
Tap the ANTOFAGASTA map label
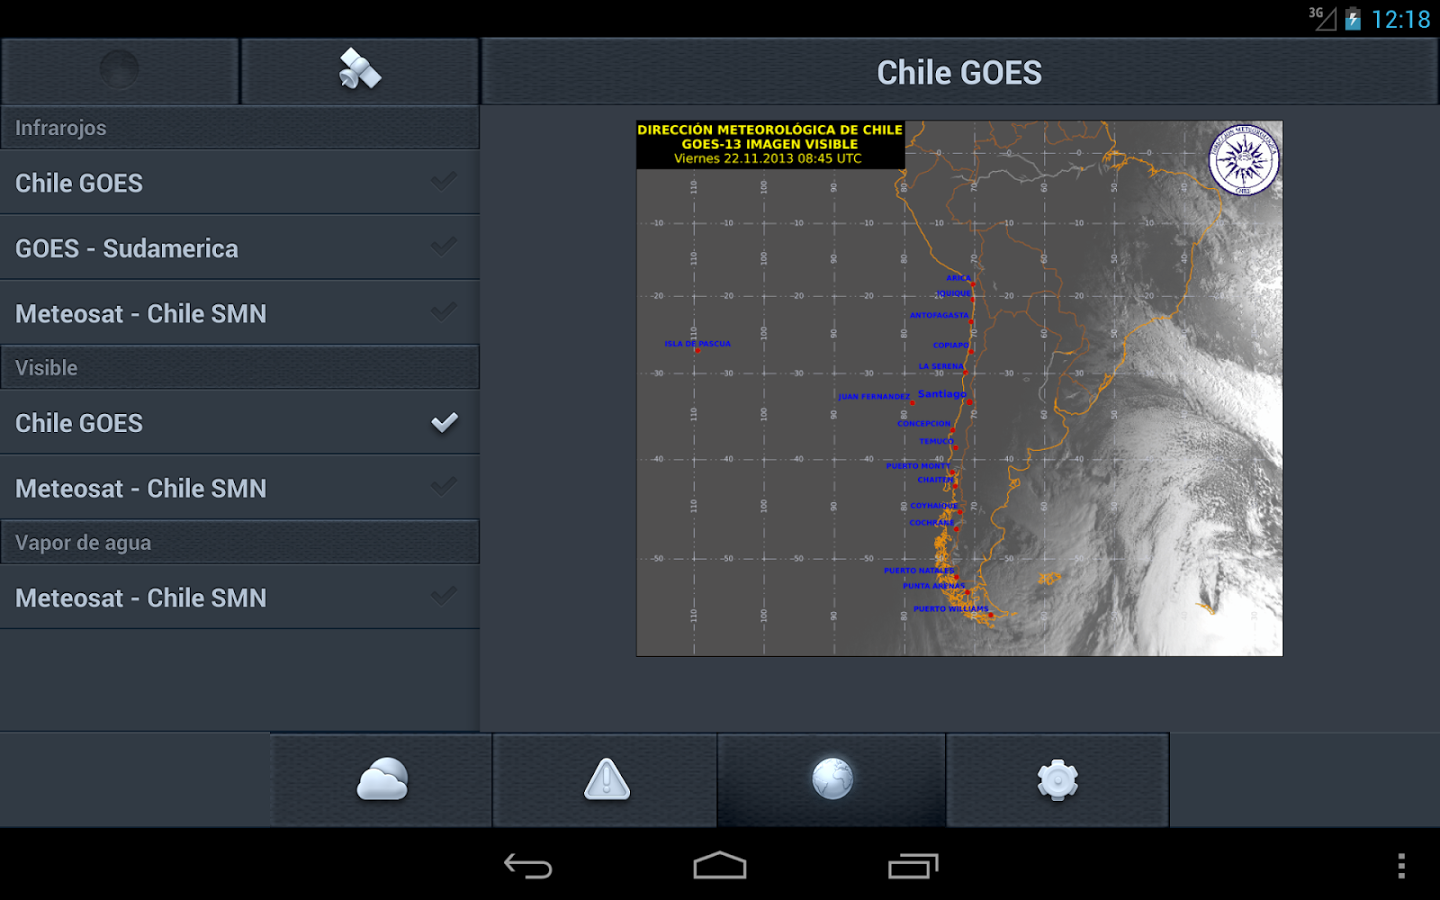click(939, 315)
